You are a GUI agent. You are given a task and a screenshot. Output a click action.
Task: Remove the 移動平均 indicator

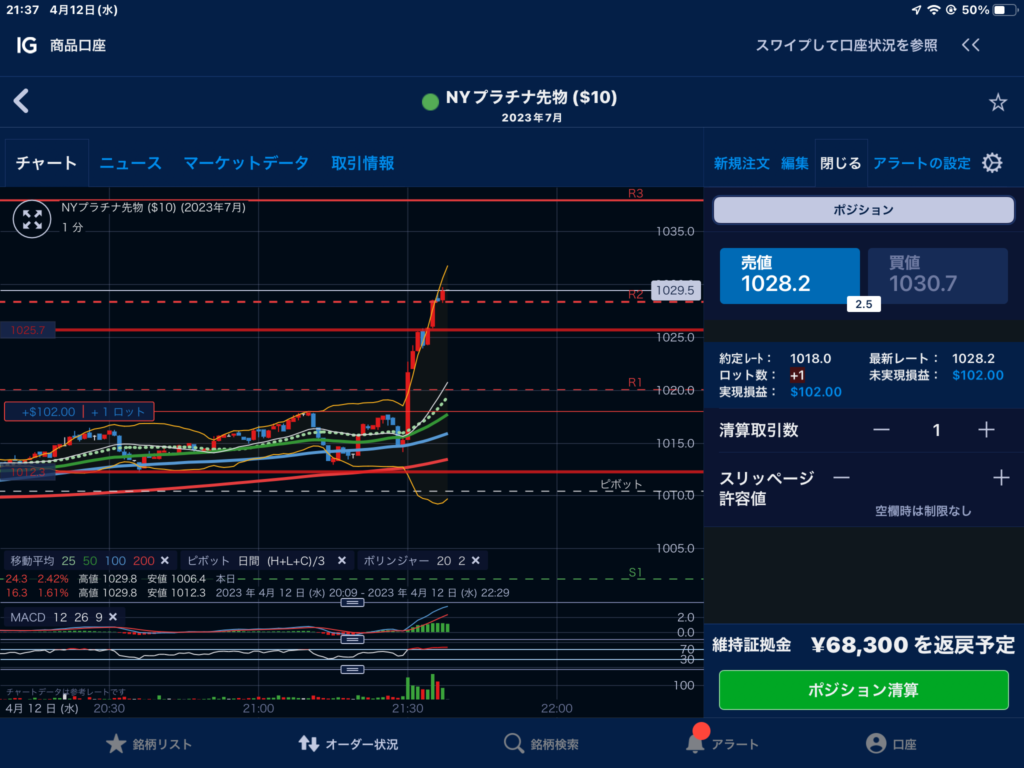[165, 561]
